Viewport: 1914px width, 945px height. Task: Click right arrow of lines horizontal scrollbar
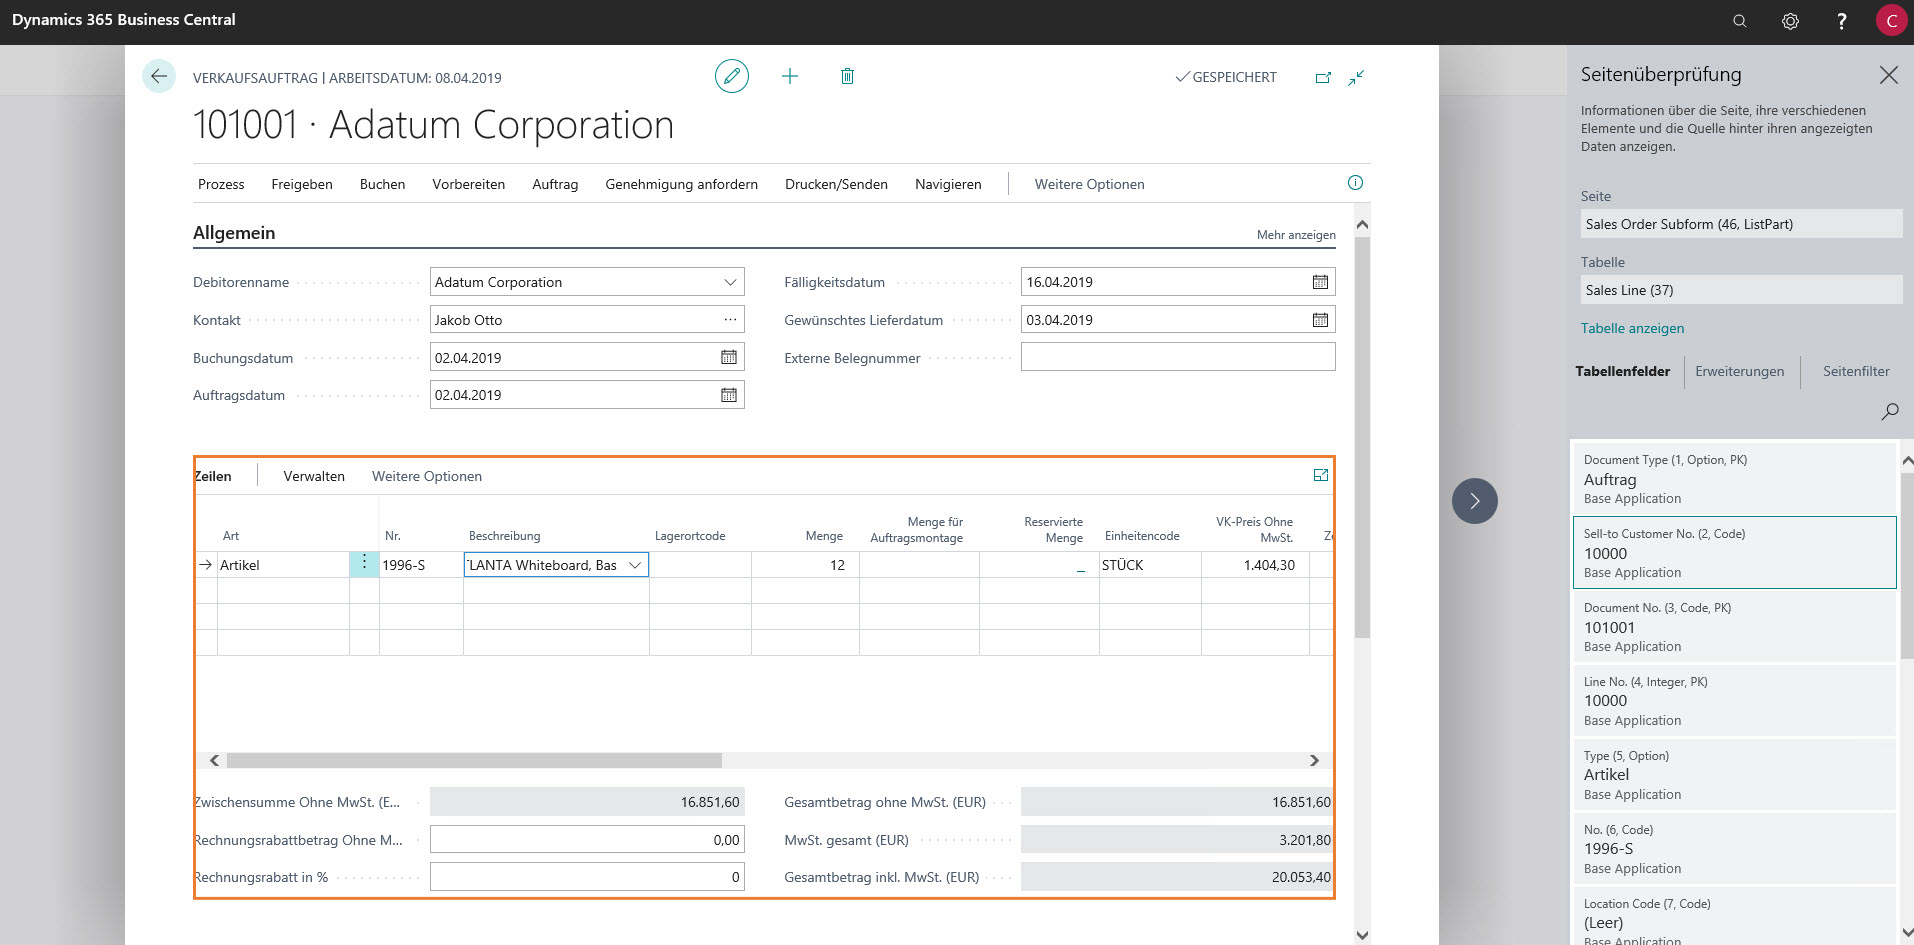click(x=1314, y=761)
